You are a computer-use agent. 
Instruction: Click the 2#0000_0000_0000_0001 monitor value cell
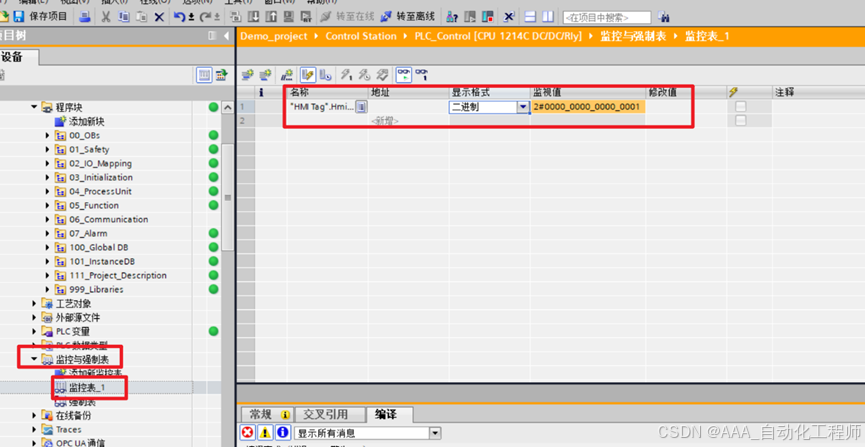tap(588, 107)
